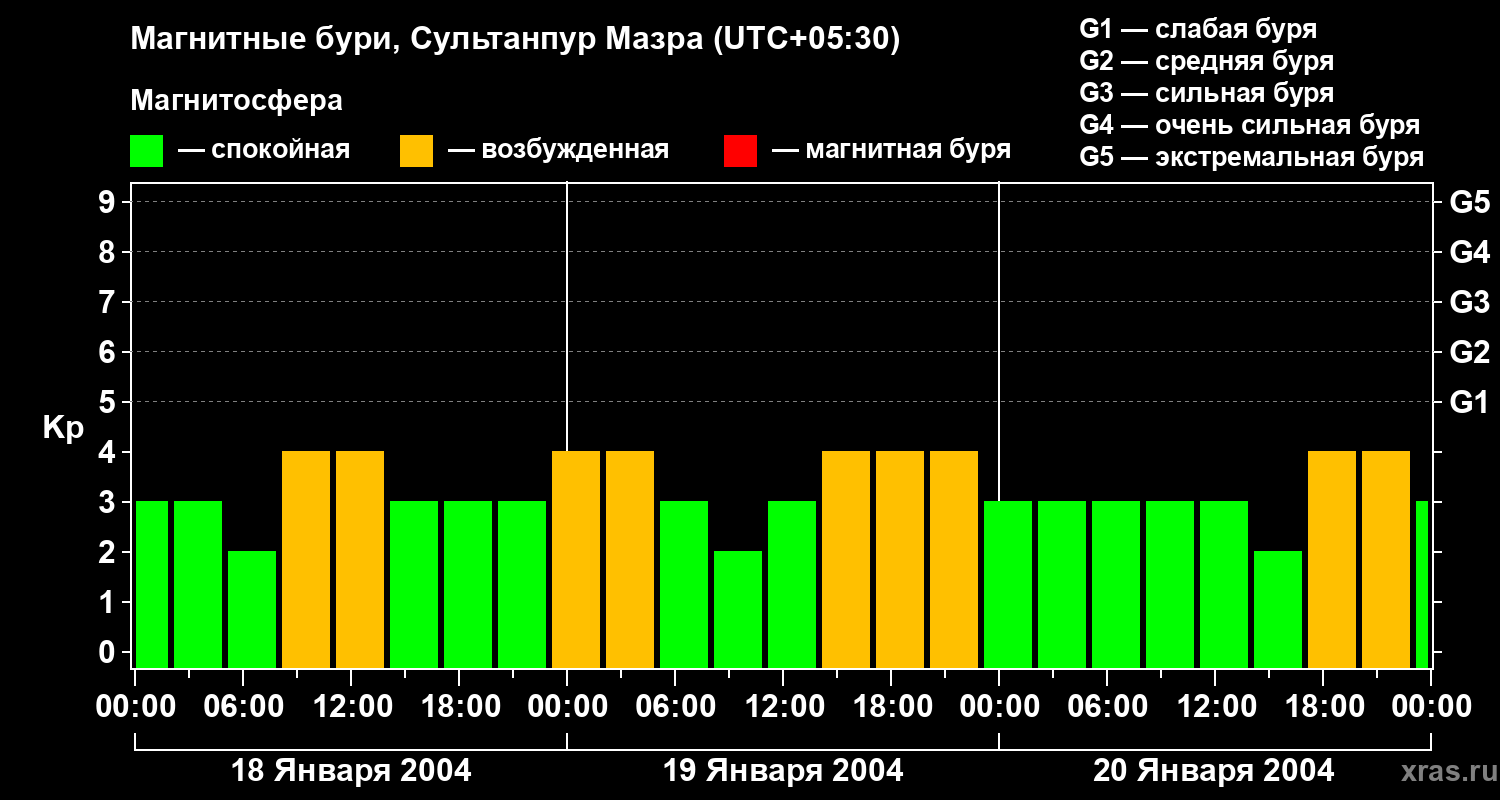Click the date label "19 Января 2004"
Screen dimensions: 1500x800
(783, 771)
